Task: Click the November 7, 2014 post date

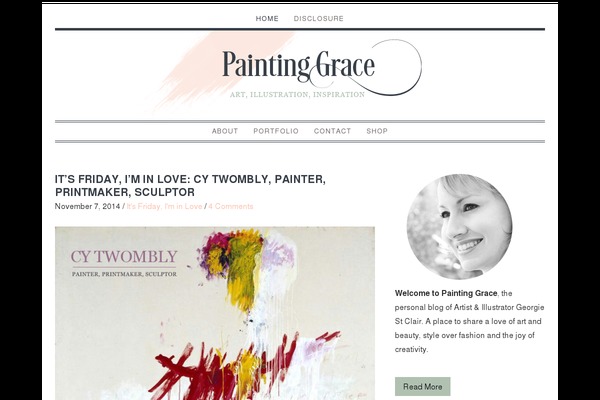Action: coord(87,206)
